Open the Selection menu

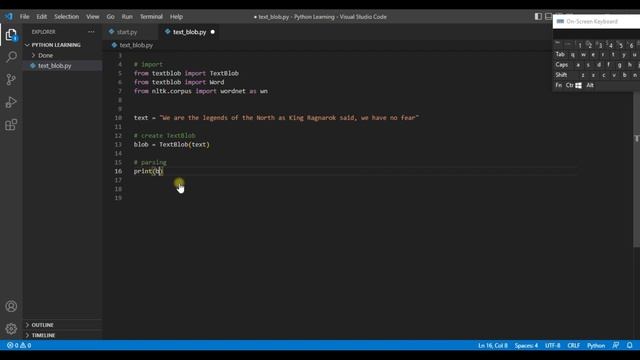pos(67,17)
